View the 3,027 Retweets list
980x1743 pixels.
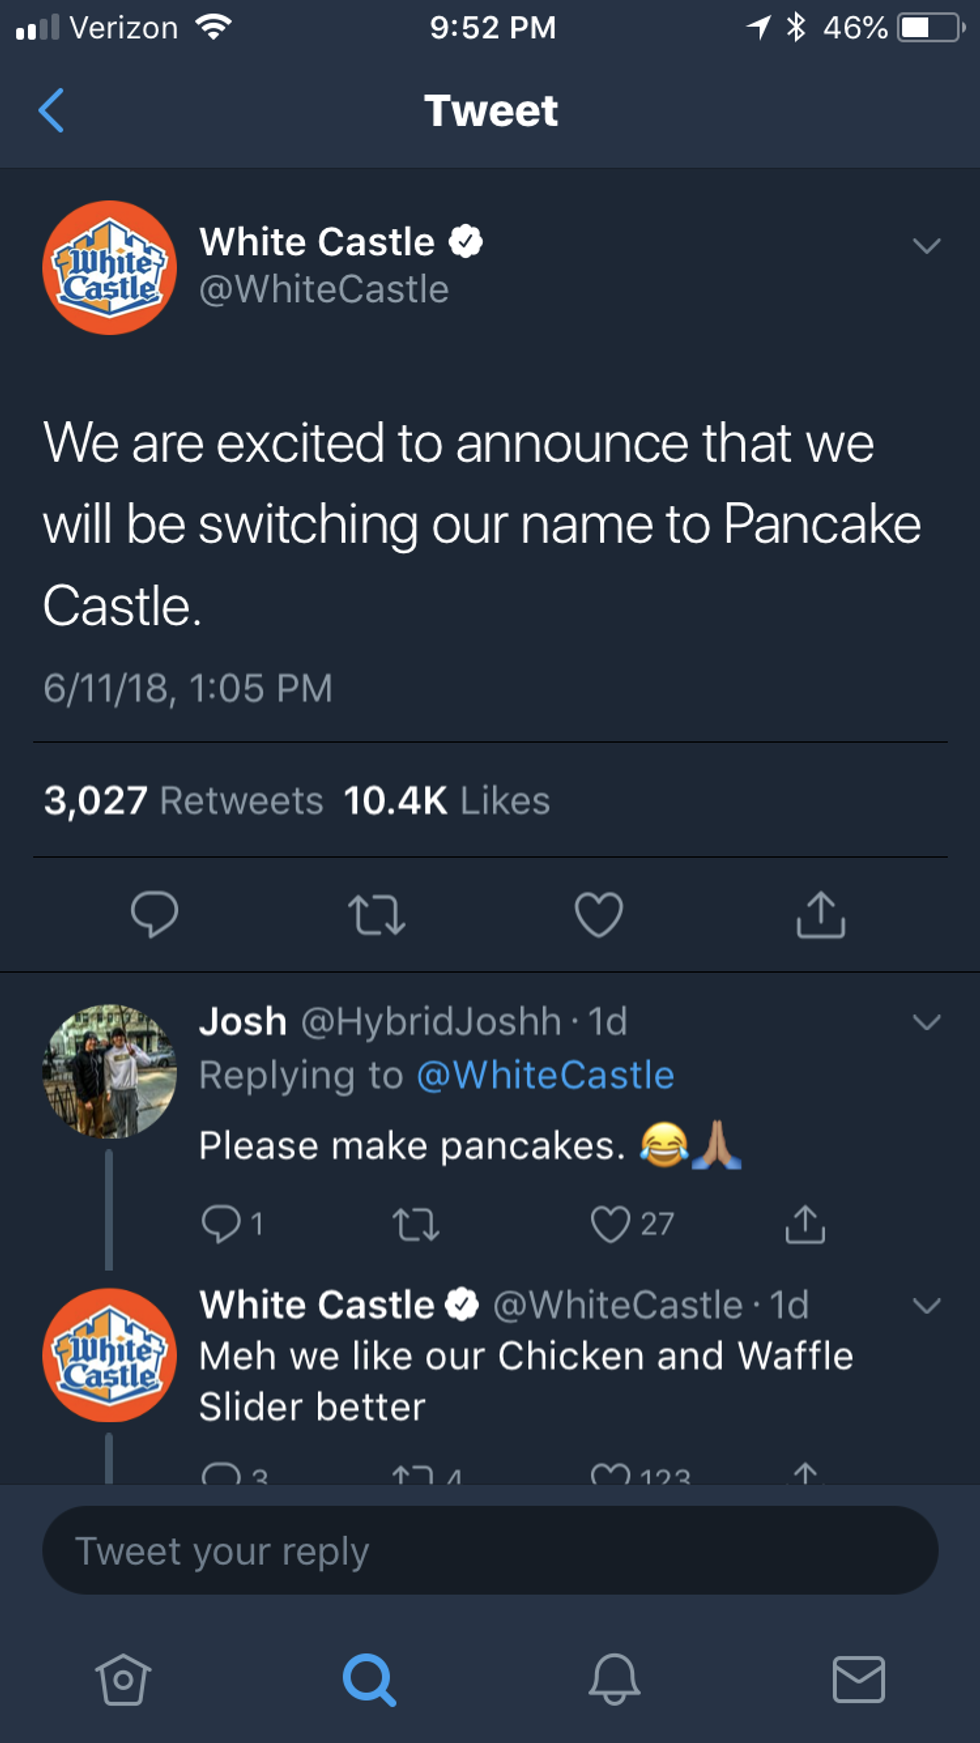(x=184, y=801)
